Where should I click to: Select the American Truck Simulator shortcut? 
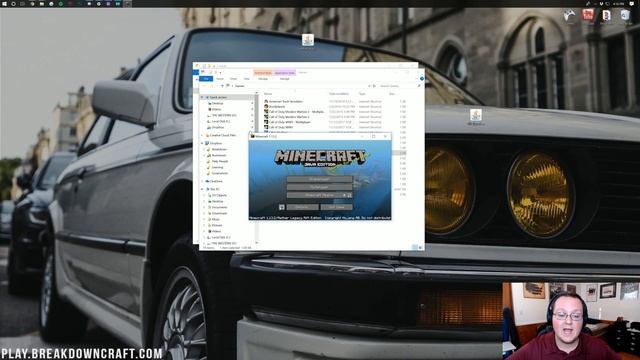pyautogui.click(x=286, y=101)
